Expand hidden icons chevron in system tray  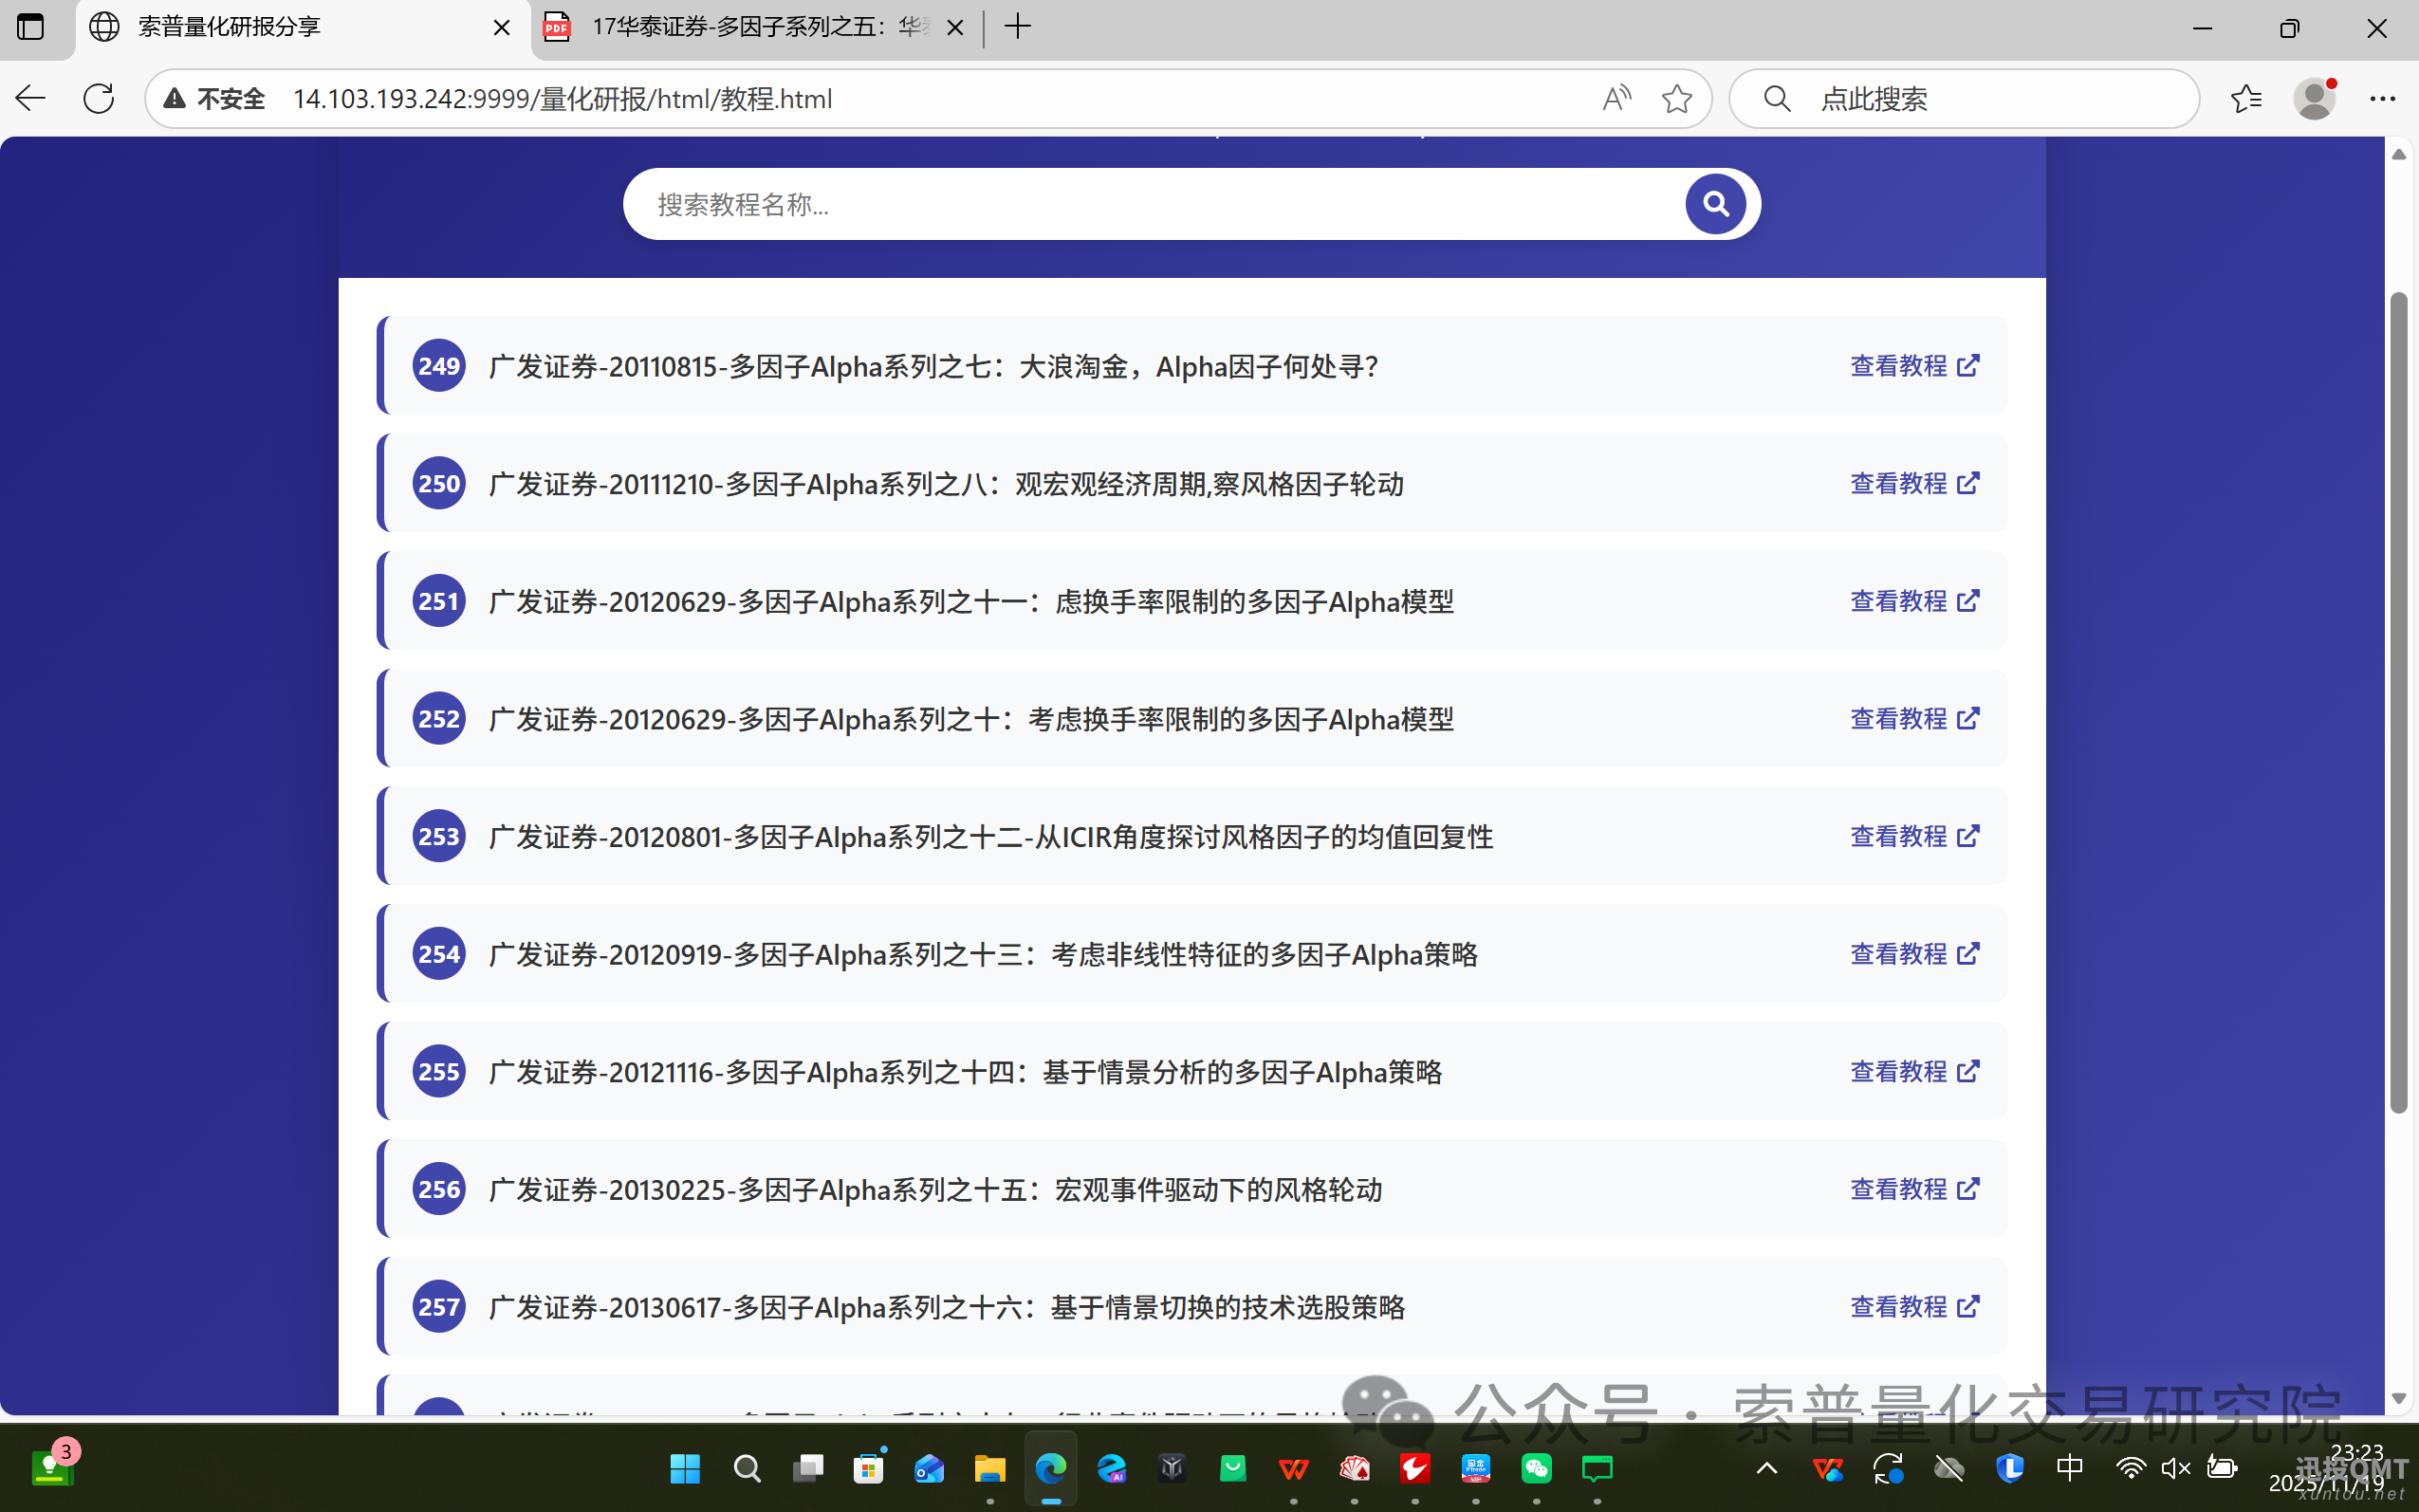click(x=1766, y=1468)
